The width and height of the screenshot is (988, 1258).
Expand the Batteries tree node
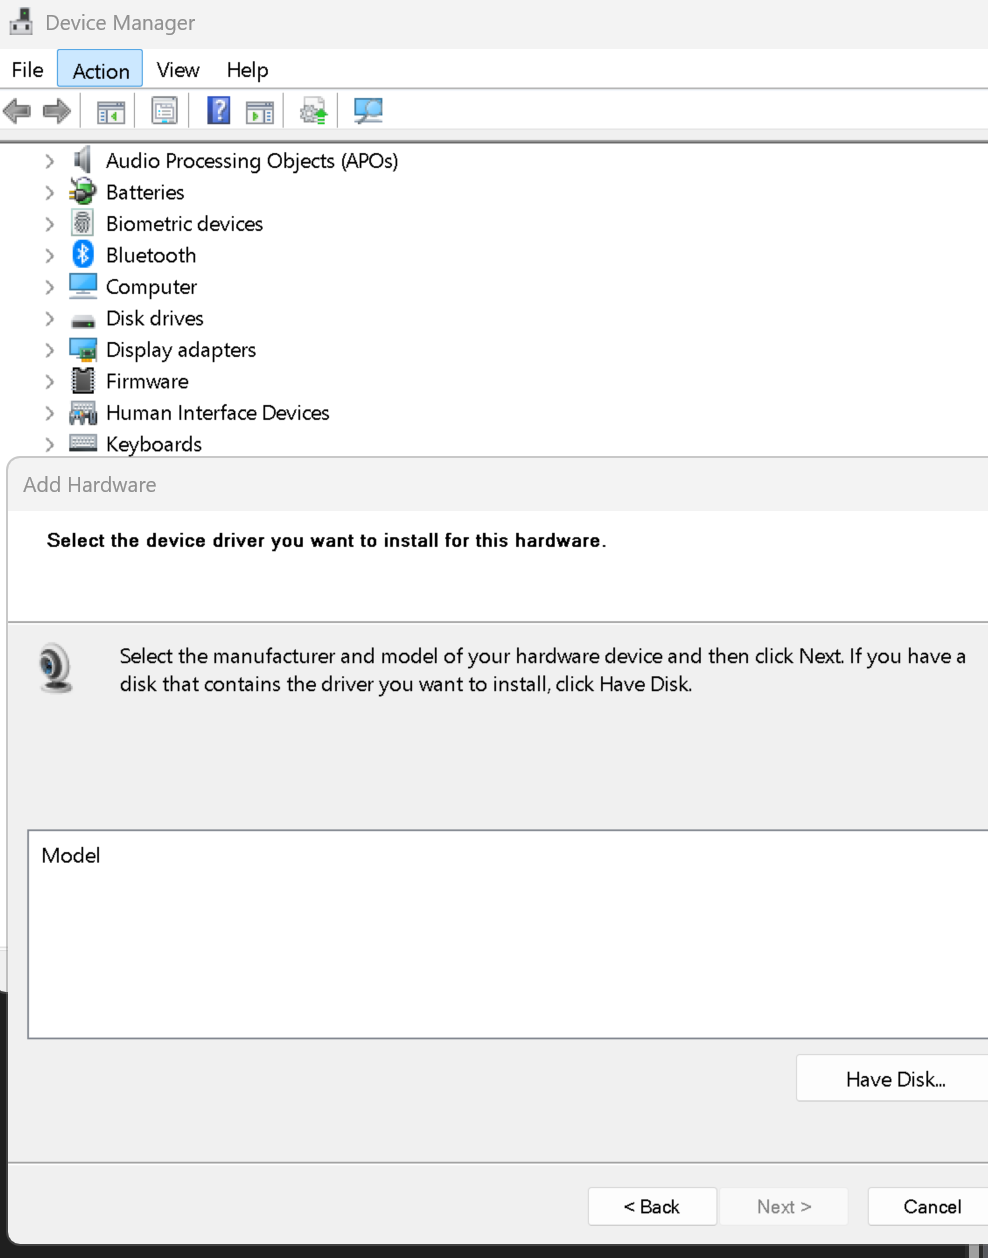[49, 192]
